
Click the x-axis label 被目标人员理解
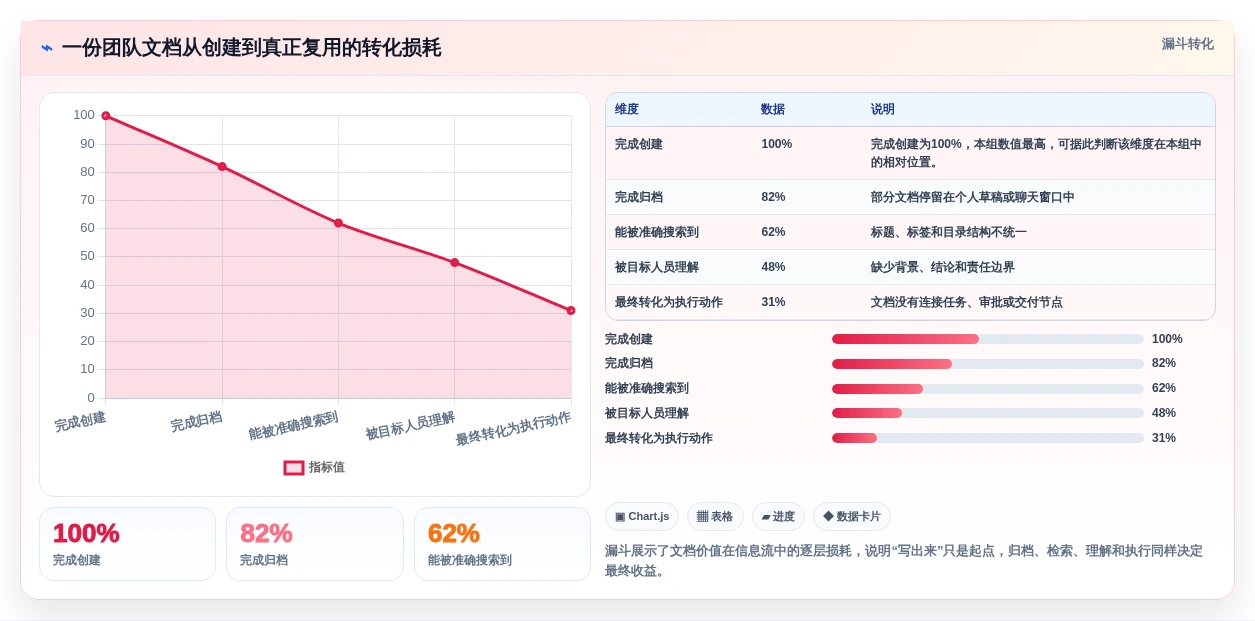click(410, 425)
